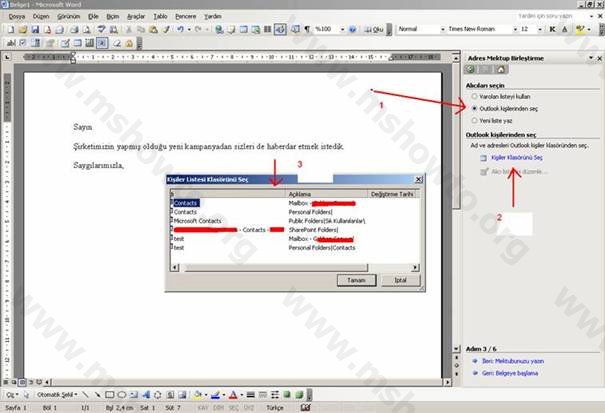Run the spelling and grammar check
Image resolution: width=605 pixels, height=413 pixels.
[x=101, y=29]
